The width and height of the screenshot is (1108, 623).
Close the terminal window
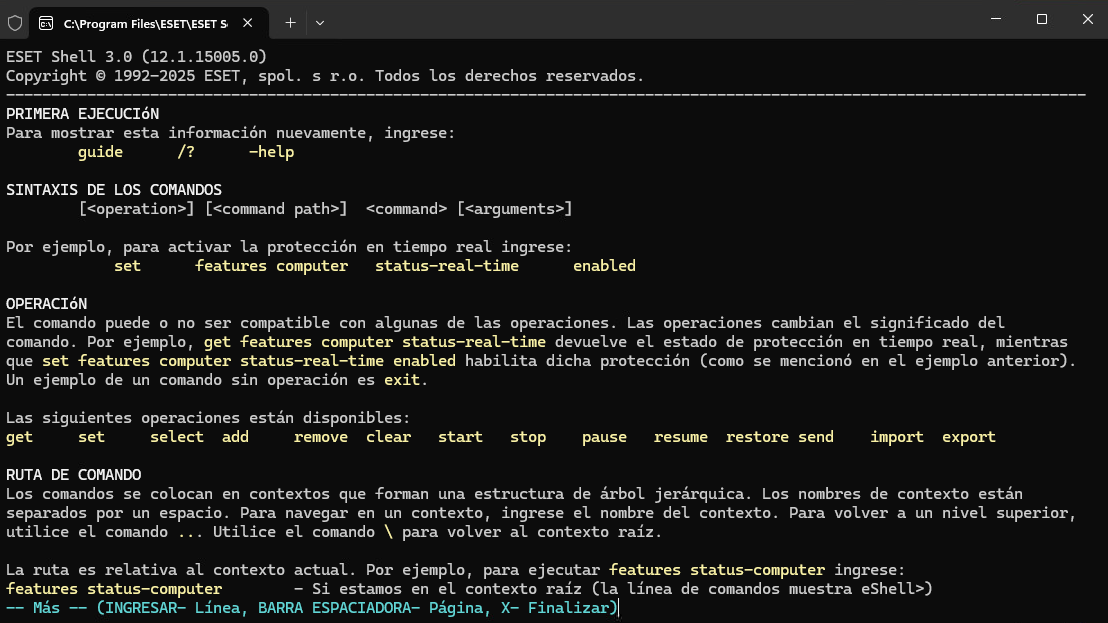pos(1087,19)
